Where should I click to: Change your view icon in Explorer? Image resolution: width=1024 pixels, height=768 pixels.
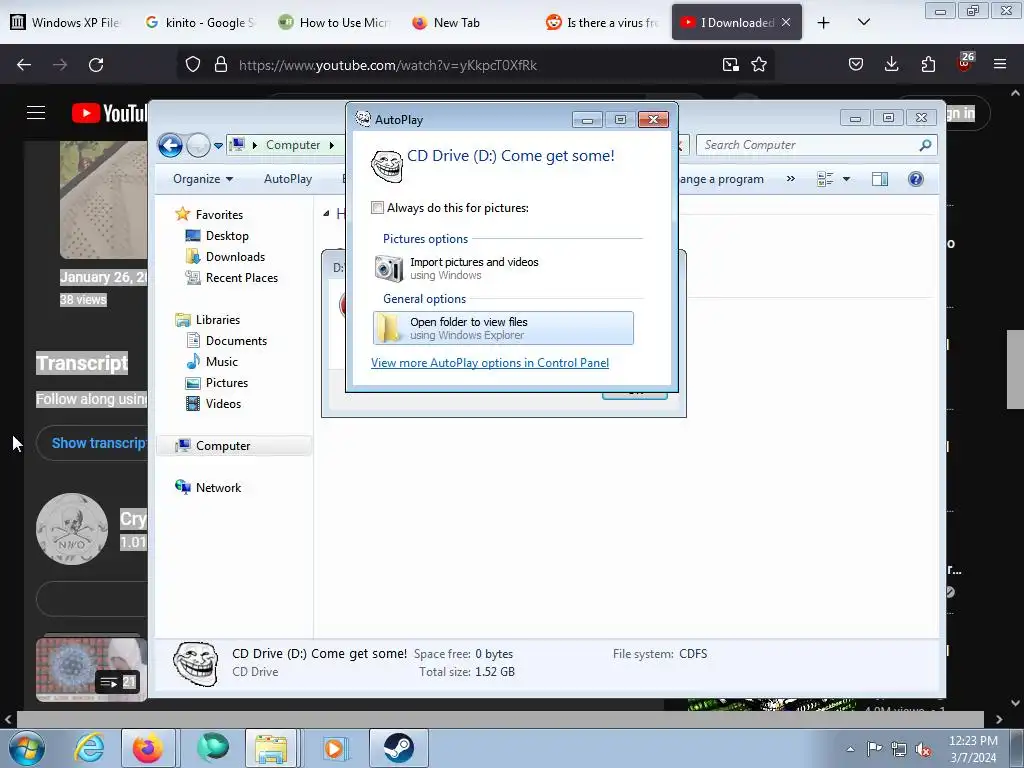point(825,179)
